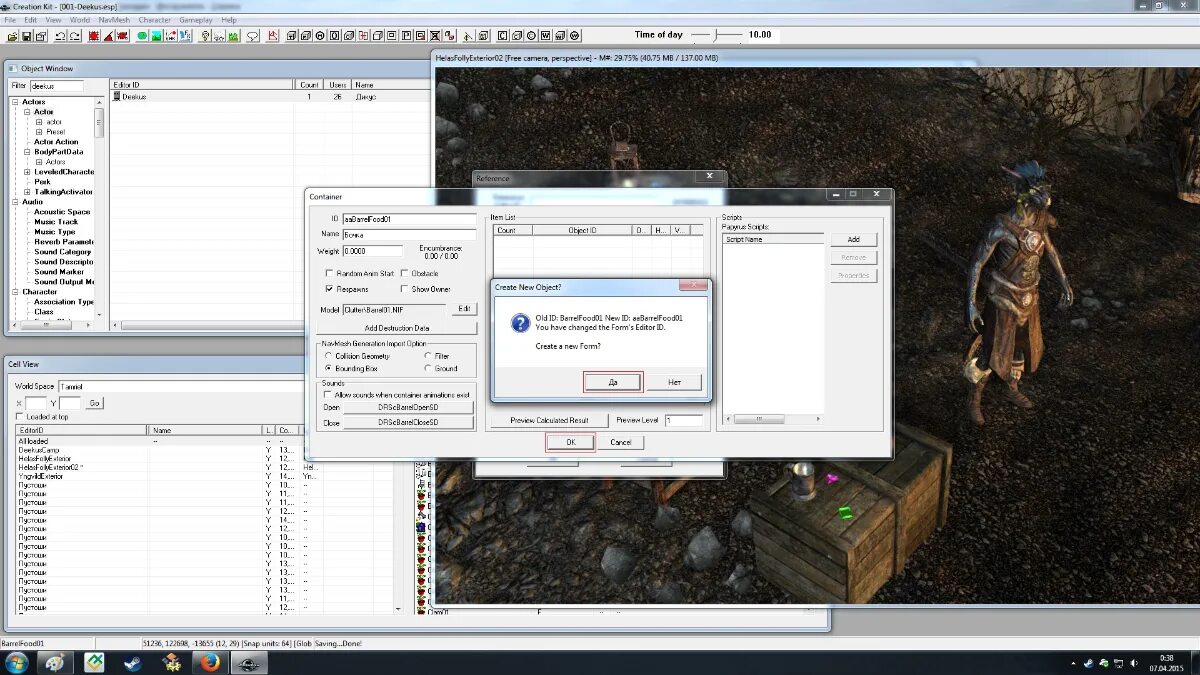Check Allow sounds when container animations exist
1200x675 pixels.
328,395
